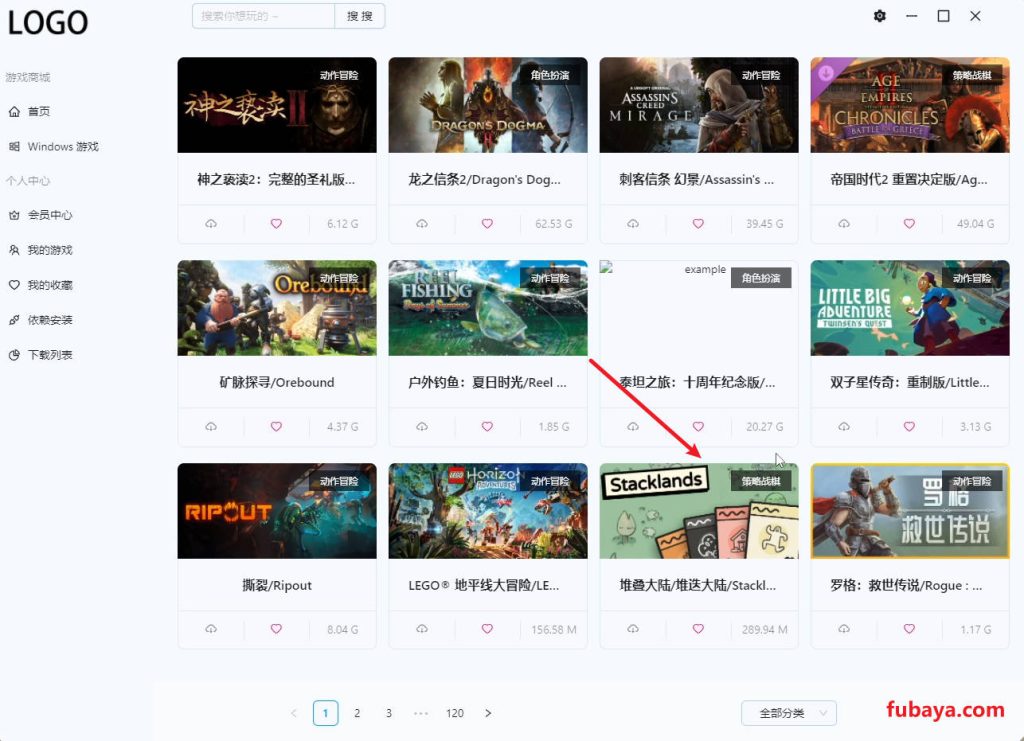
Task: Click the download icon for 堆叠大陆 Stacklands
Action: pyautogui.click(x=633, y=629)
